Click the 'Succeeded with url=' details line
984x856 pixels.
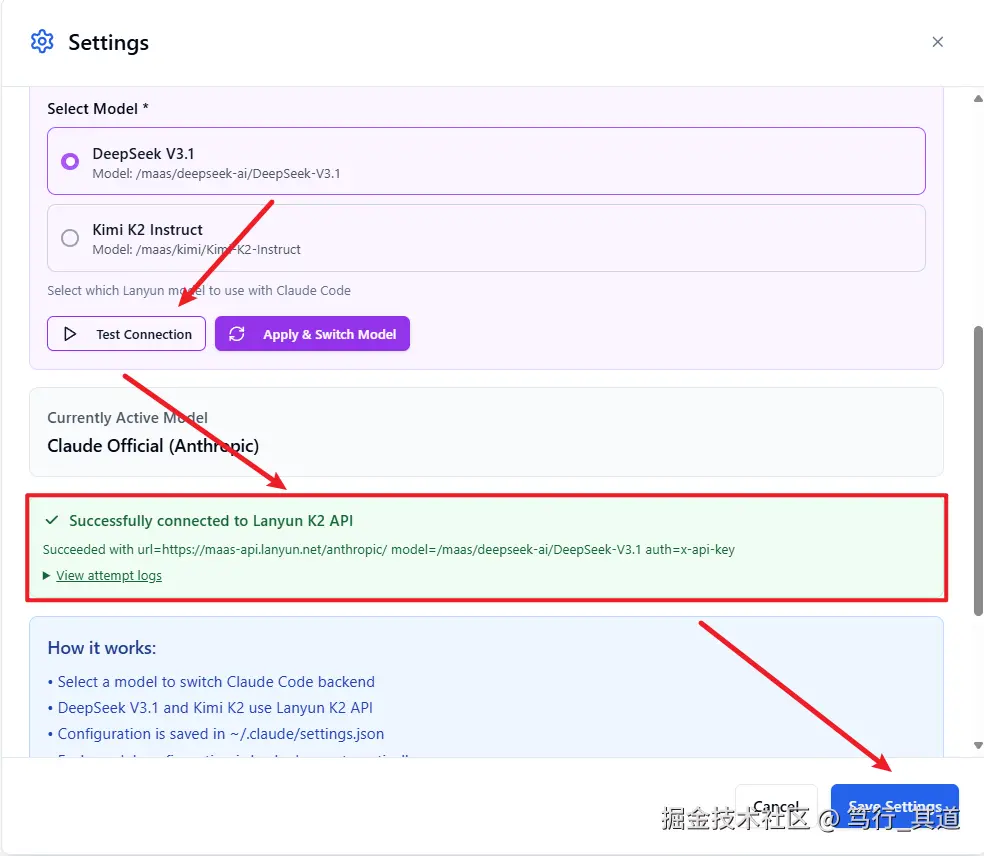[388, 549]
